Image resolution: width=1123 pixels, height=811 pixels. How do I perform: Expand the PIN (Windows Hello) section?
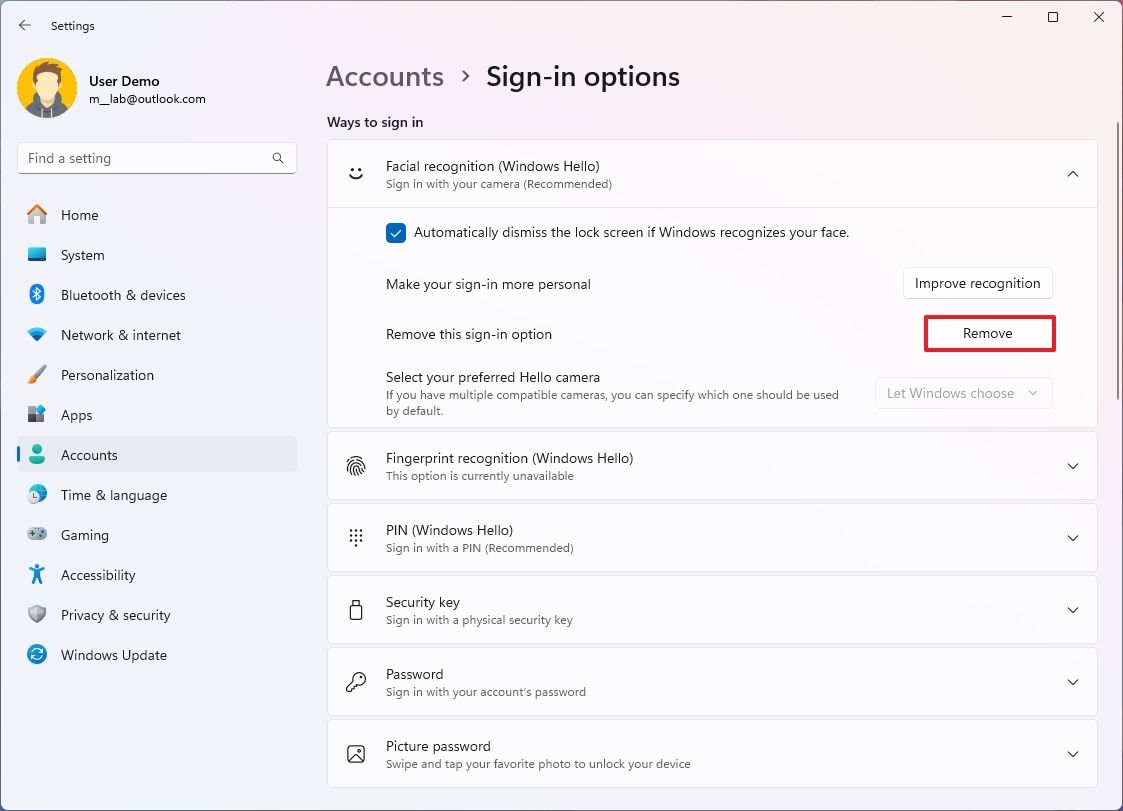tap(1072, 538)
